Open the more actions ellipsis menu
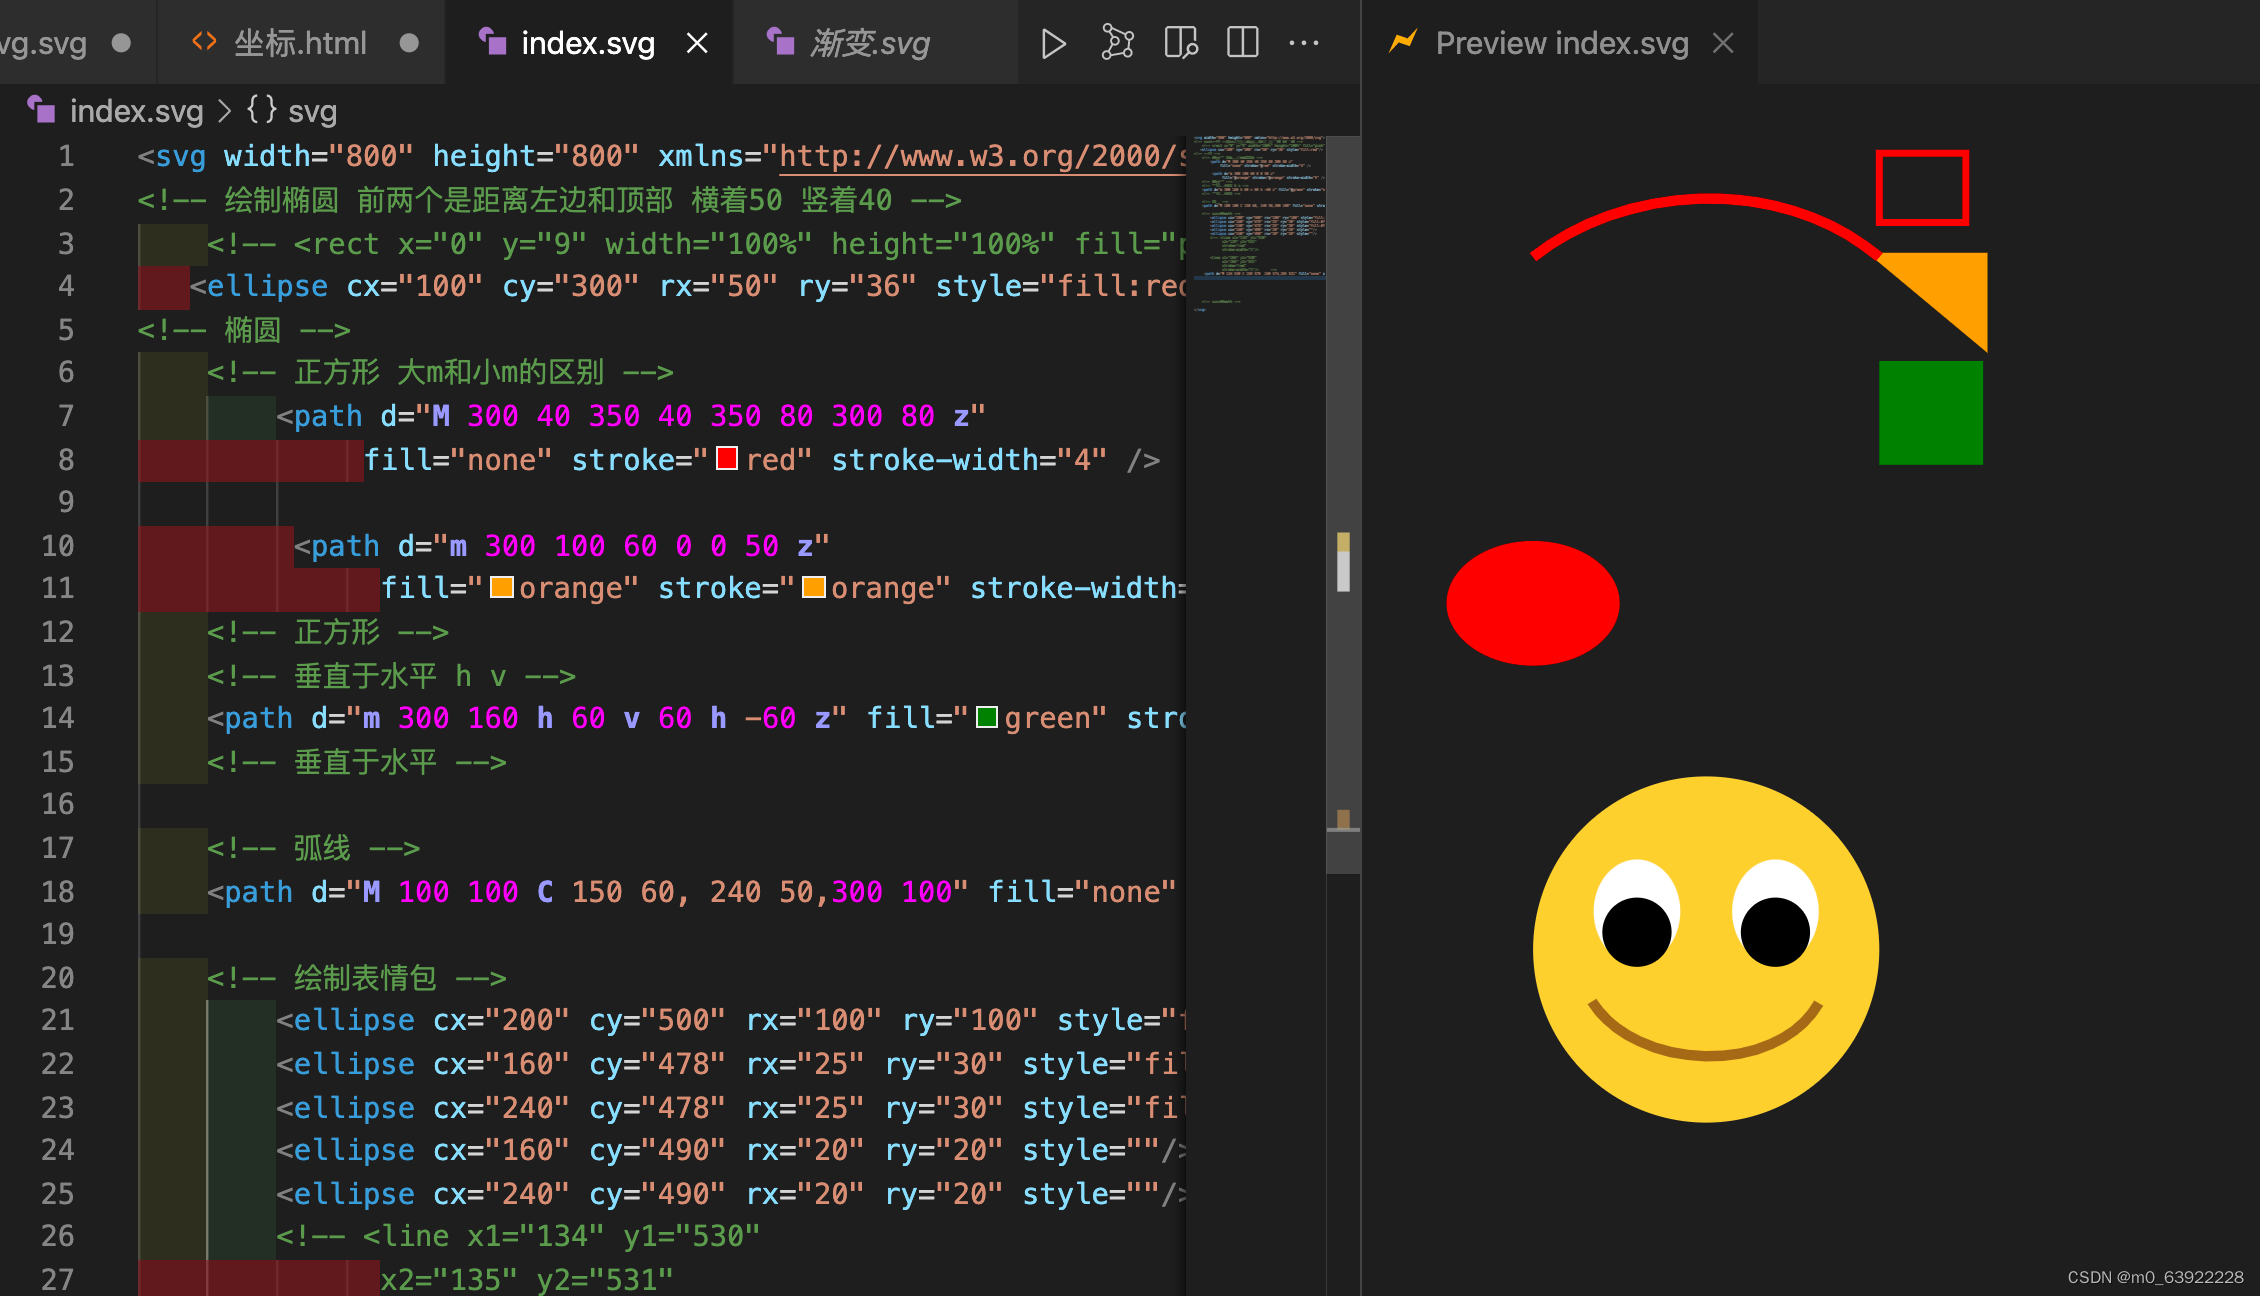This screenshot has width=2260, height=1296. coord(1304,43)
